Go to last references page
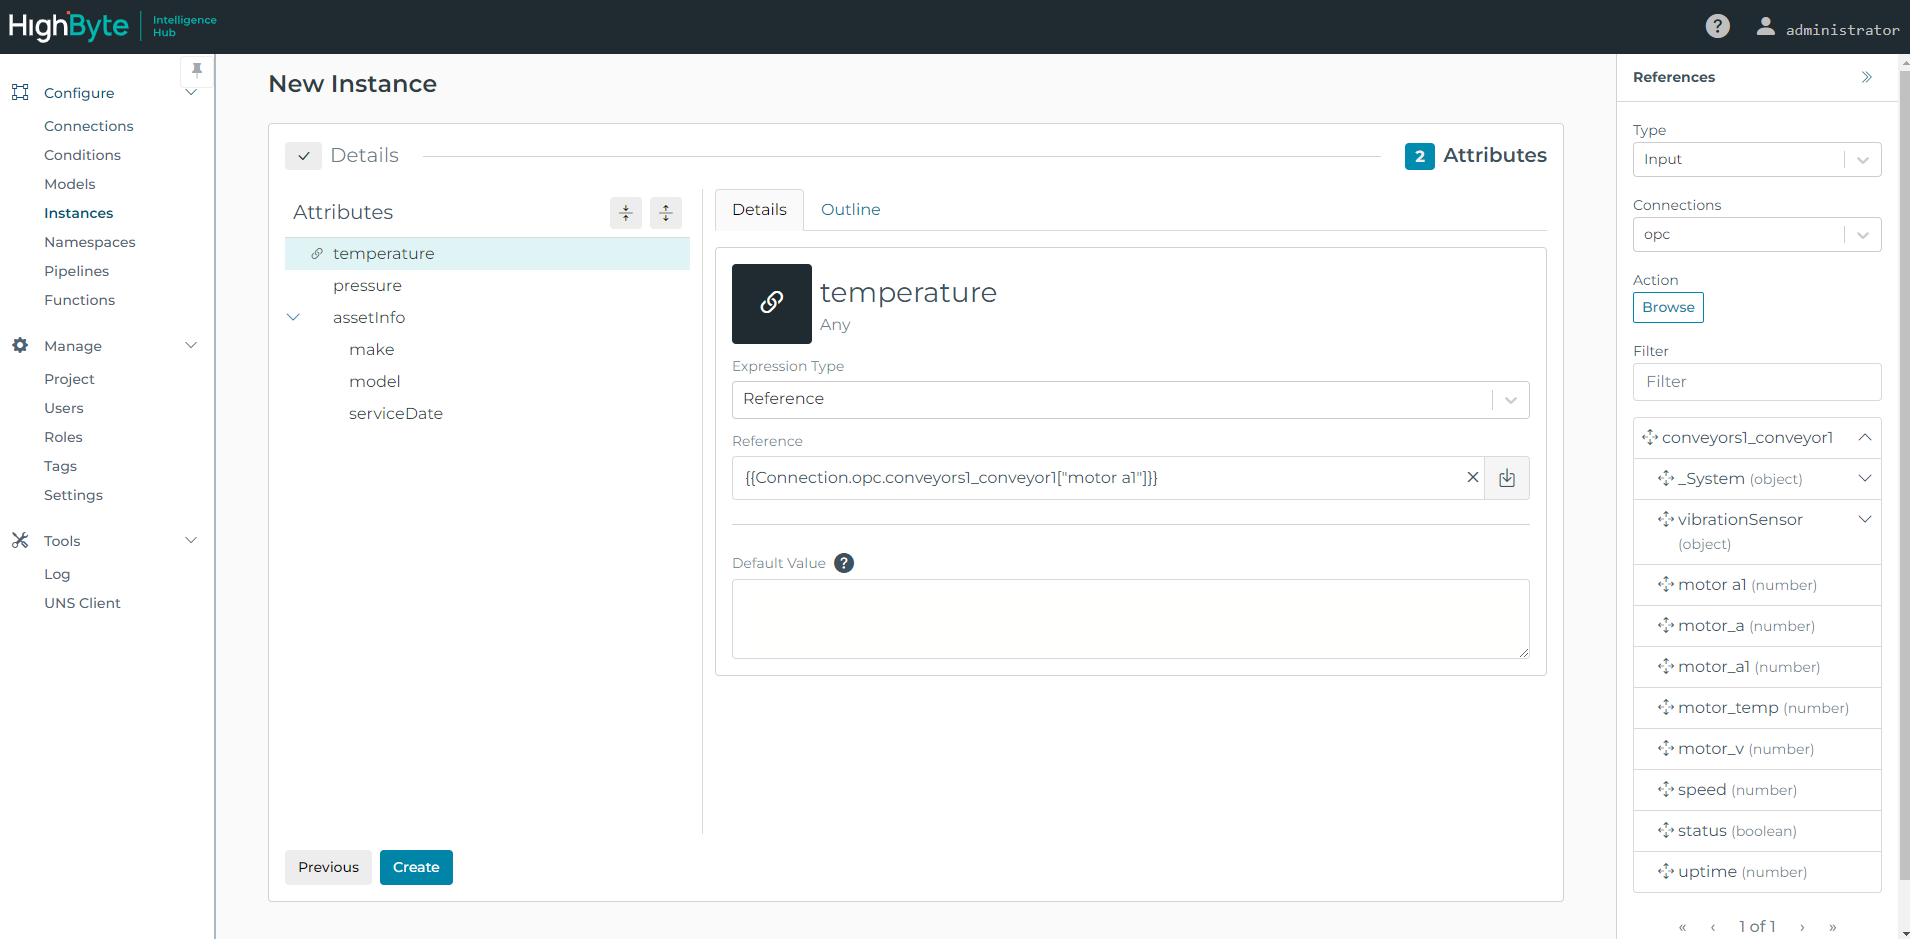 pyautogui.click(x=1833, y=927)
